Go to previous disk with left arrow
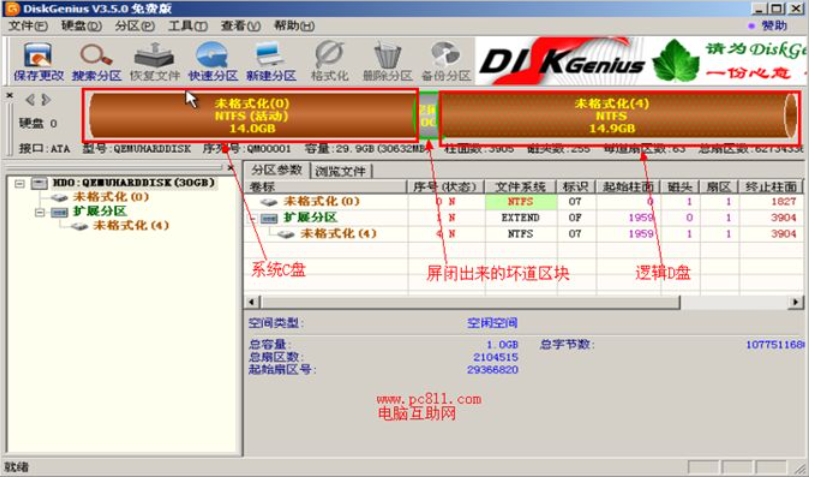This screenshot has height=478, width=814. (30, 100)
